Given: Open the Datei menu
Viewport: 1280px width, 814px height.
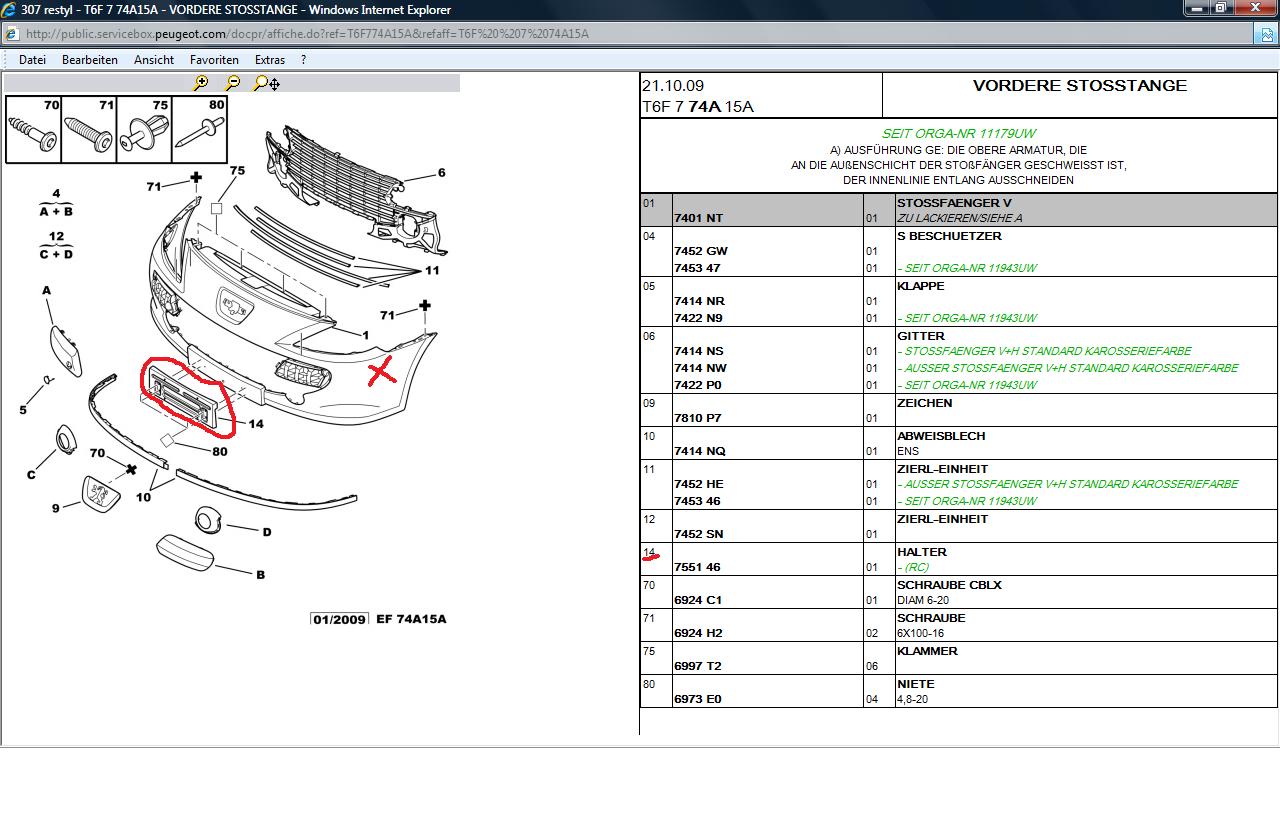Looking at the screenshot, I should (32, 60).
